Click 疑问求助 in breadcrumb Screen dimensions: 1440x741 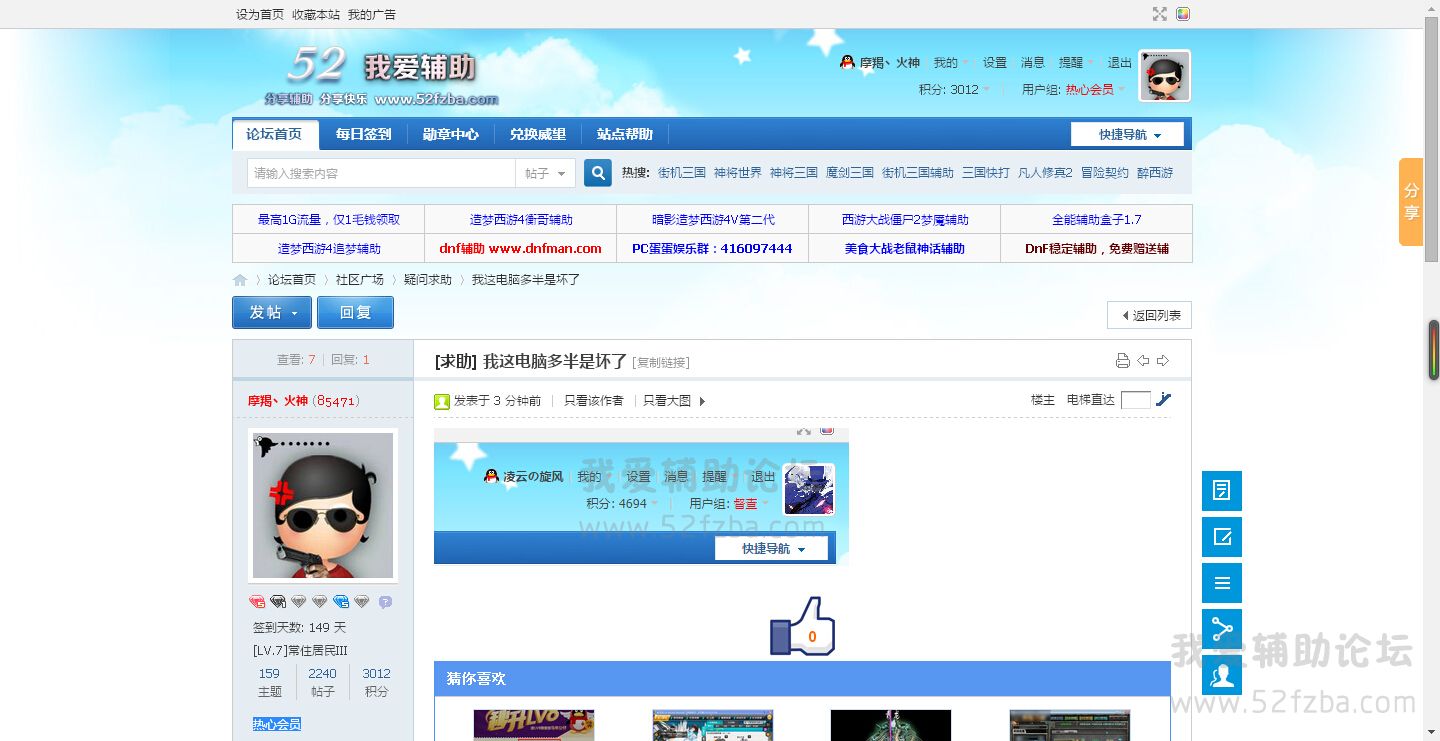tap(428, 280)
